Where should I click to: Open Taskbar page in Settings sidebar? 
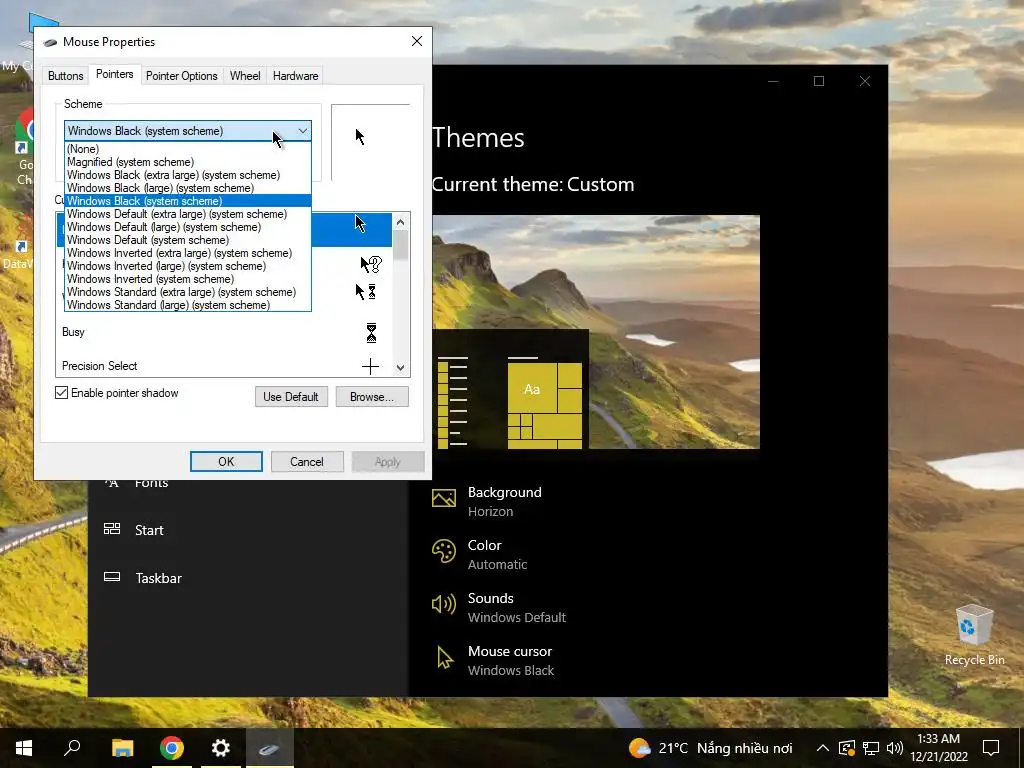click(158, 578)
